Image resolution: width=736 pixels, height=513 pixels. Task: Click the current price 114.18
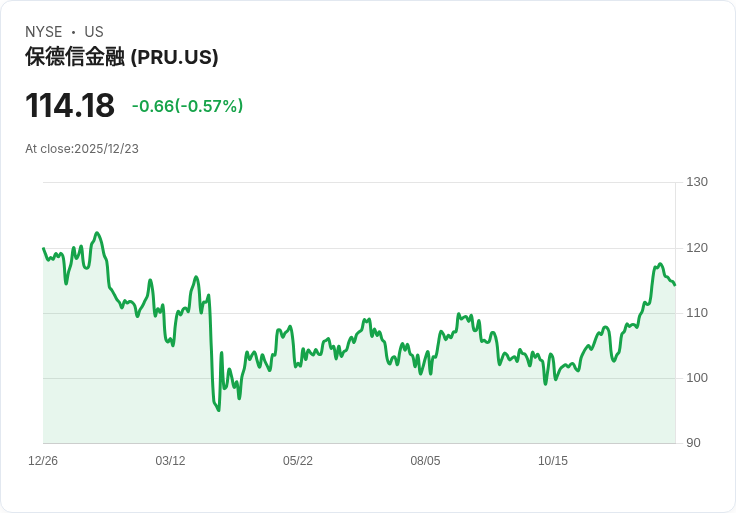pyautogui.click(x=69, y=105)
